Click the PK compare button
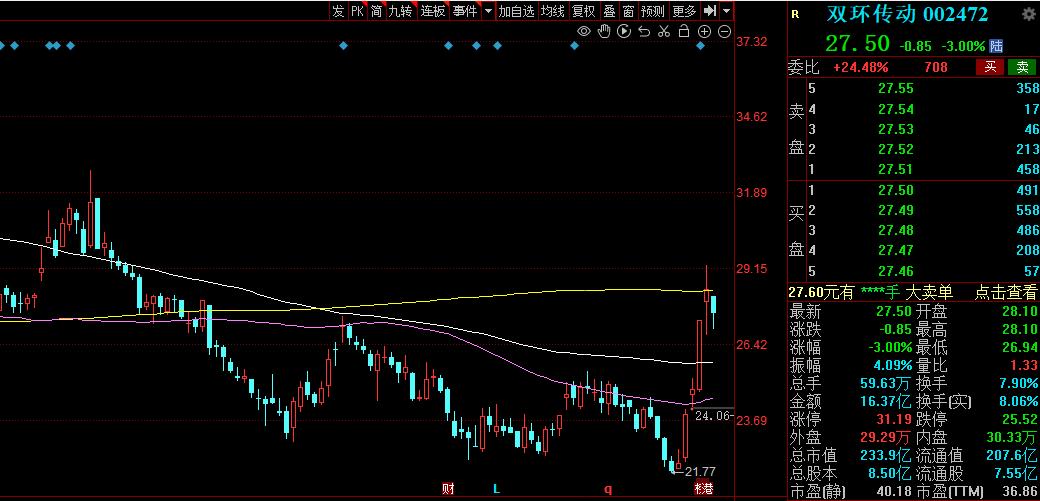 point(358,11)
